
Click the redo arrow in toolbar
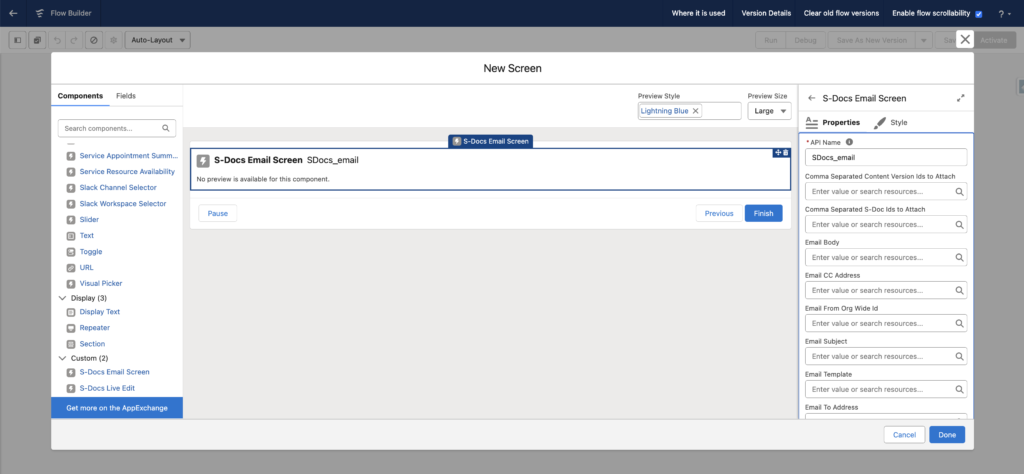coord(73,40)
